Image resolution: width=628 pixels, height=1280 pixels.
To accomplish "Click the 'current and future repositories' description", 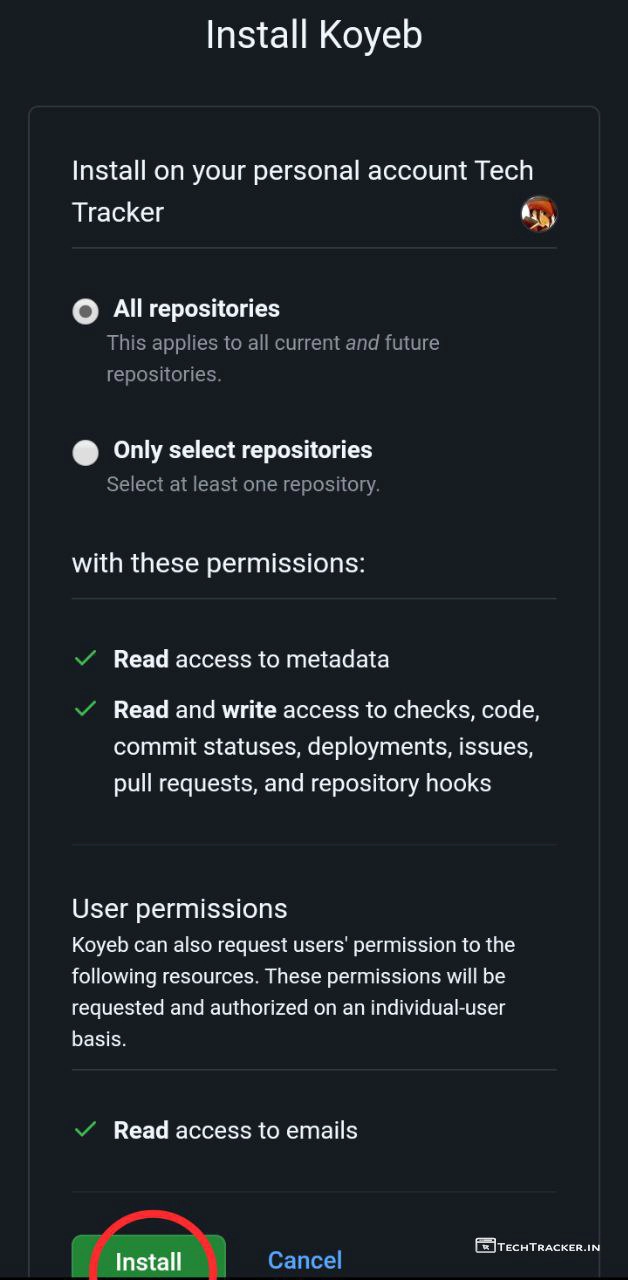I will tap(272, 358).
